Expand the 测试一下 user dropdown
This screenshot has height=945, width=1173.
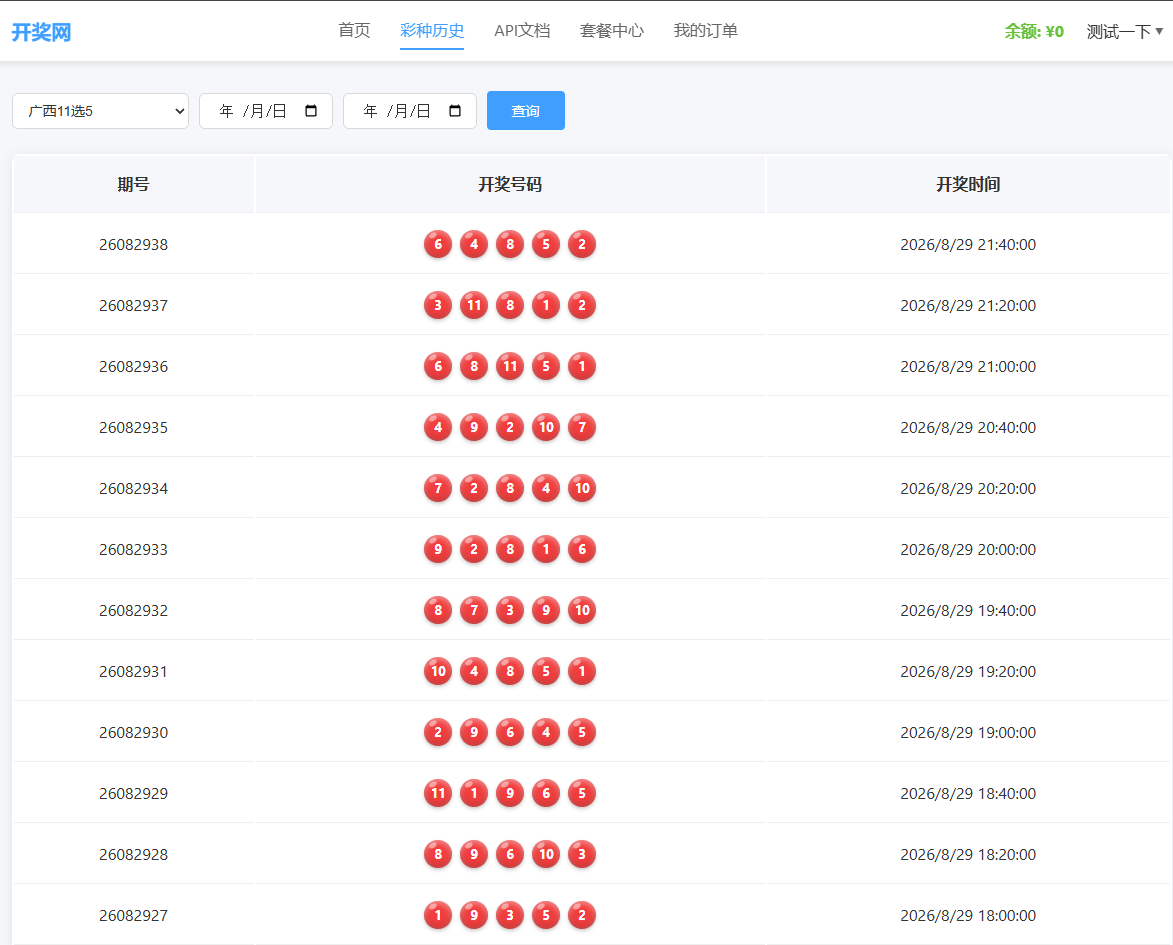[x=1124, y=31]
